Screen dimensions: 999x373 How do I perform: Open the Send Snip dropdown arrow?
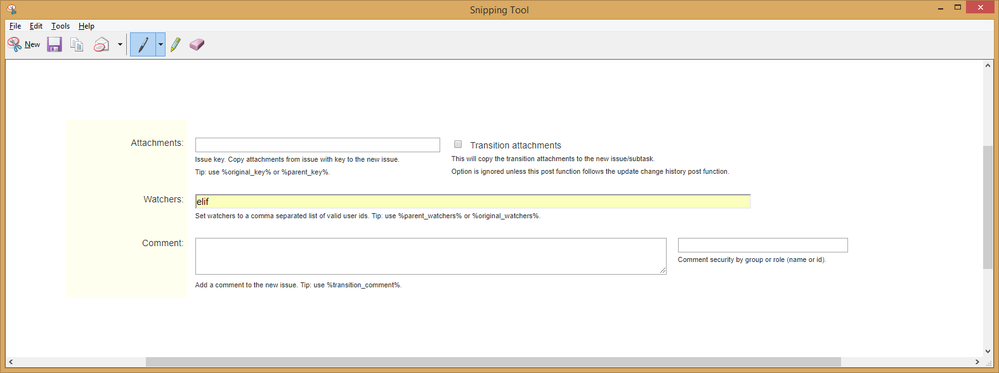tap(120, 45)
